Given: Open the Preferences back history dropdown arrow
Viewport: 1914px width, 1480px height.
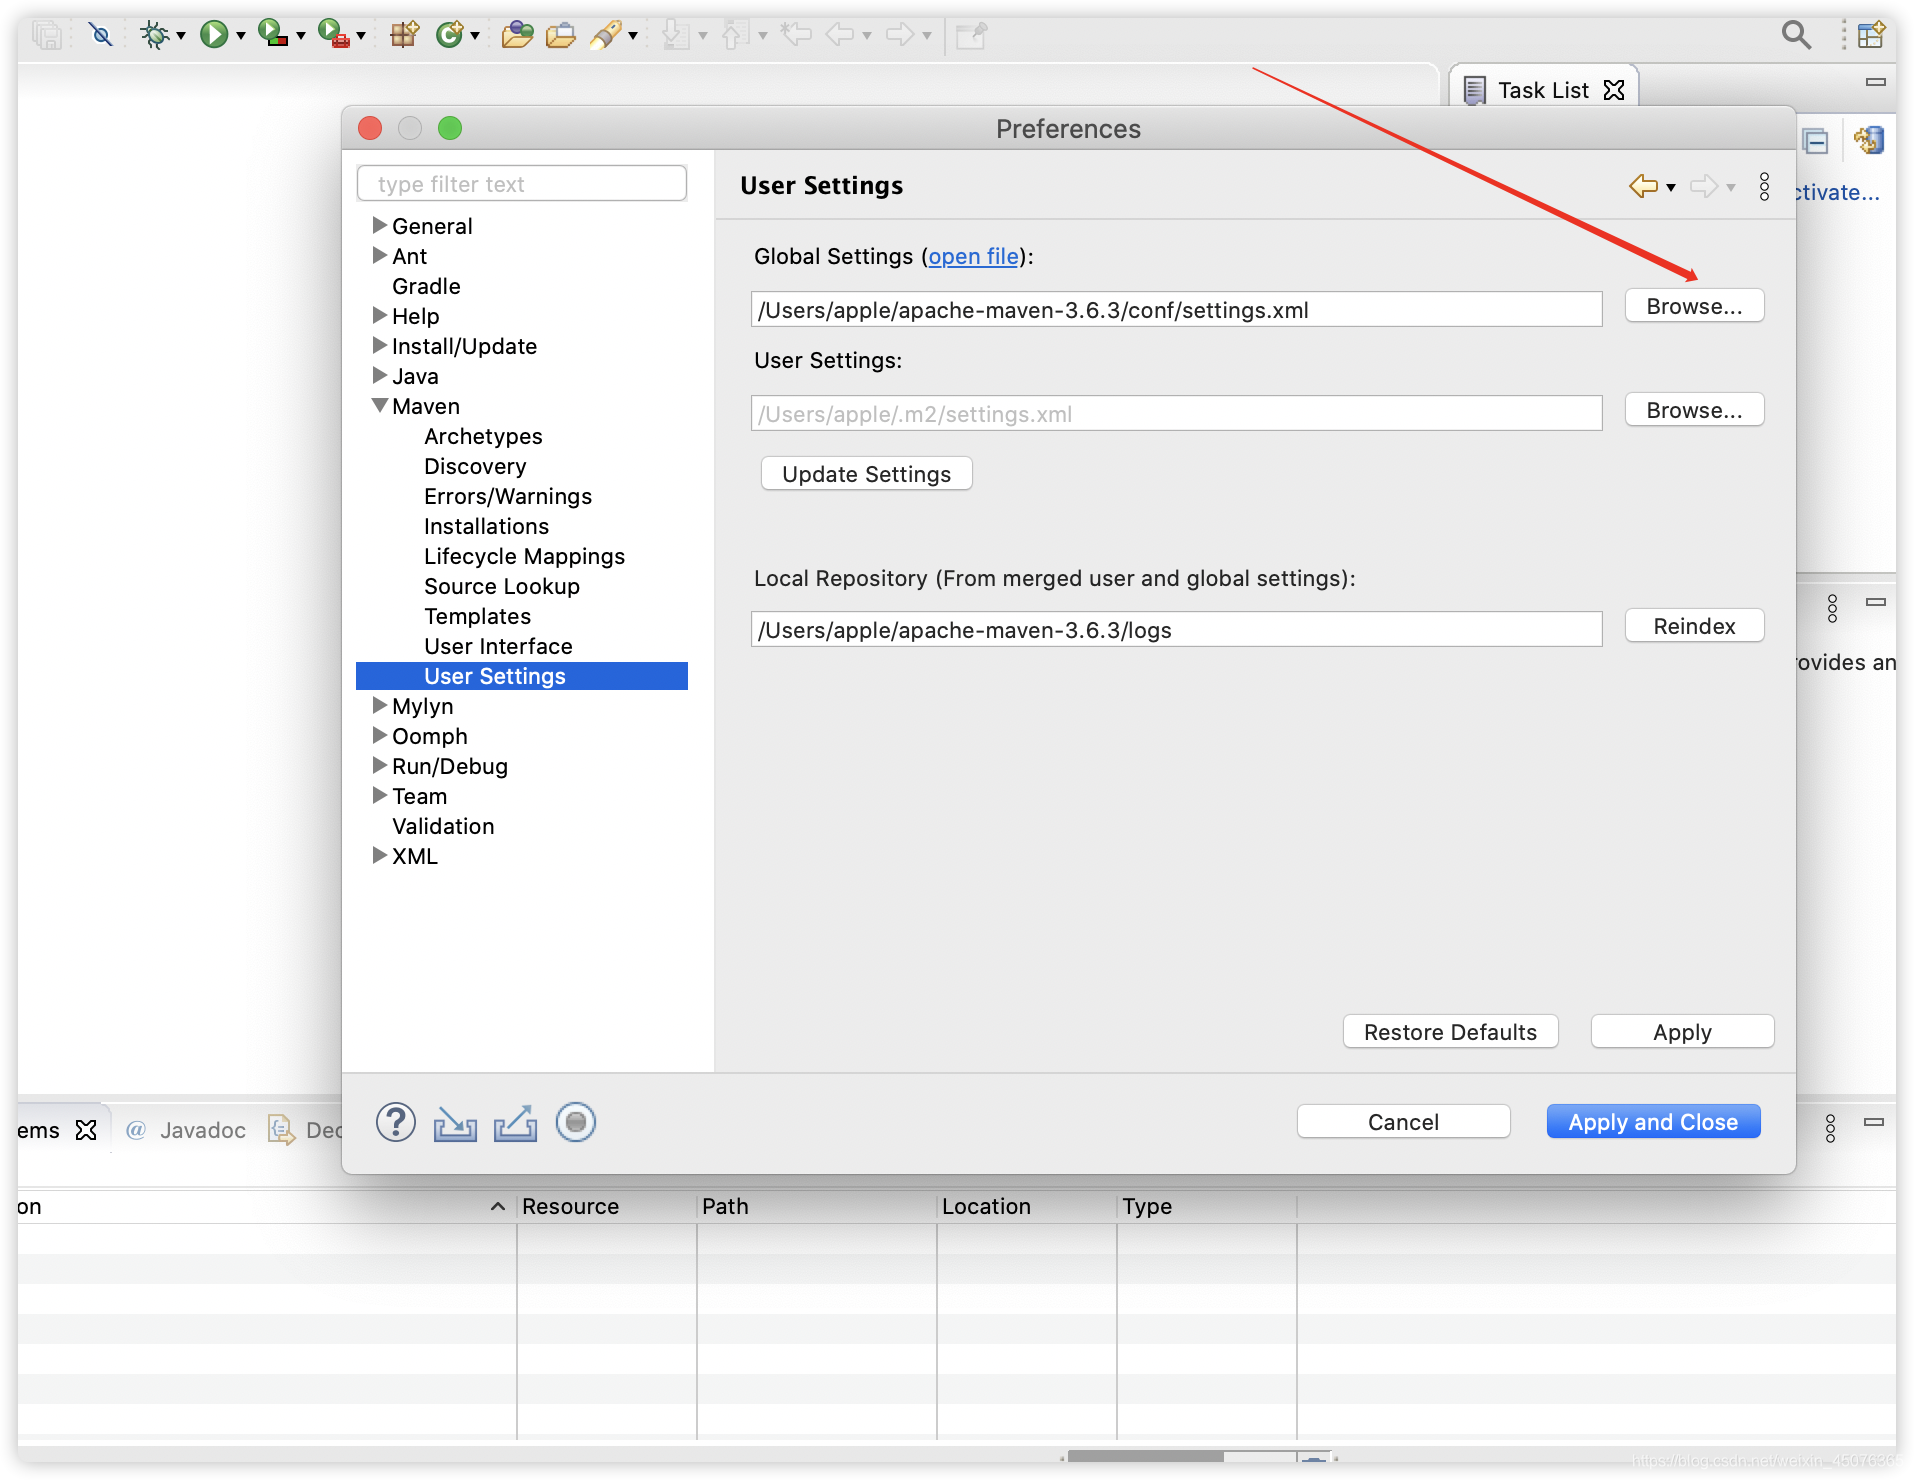Looking at the screenshot, I should click(x=1671, y=187).
